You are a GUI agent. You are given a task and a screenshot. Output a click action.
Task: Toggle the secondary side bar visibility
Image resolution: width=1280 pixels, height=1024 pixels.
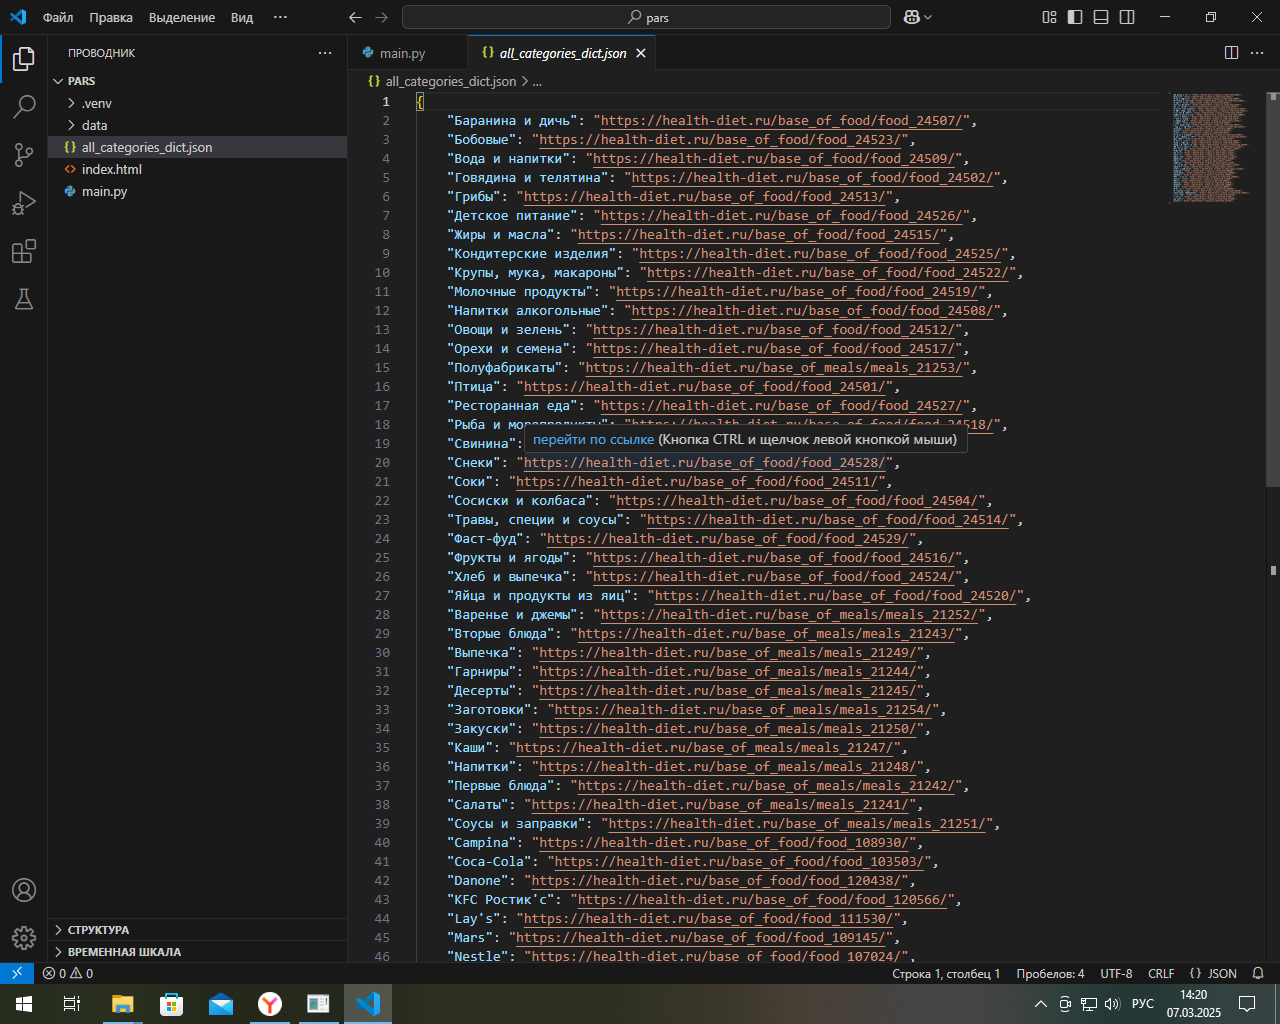click(1127, 17)
